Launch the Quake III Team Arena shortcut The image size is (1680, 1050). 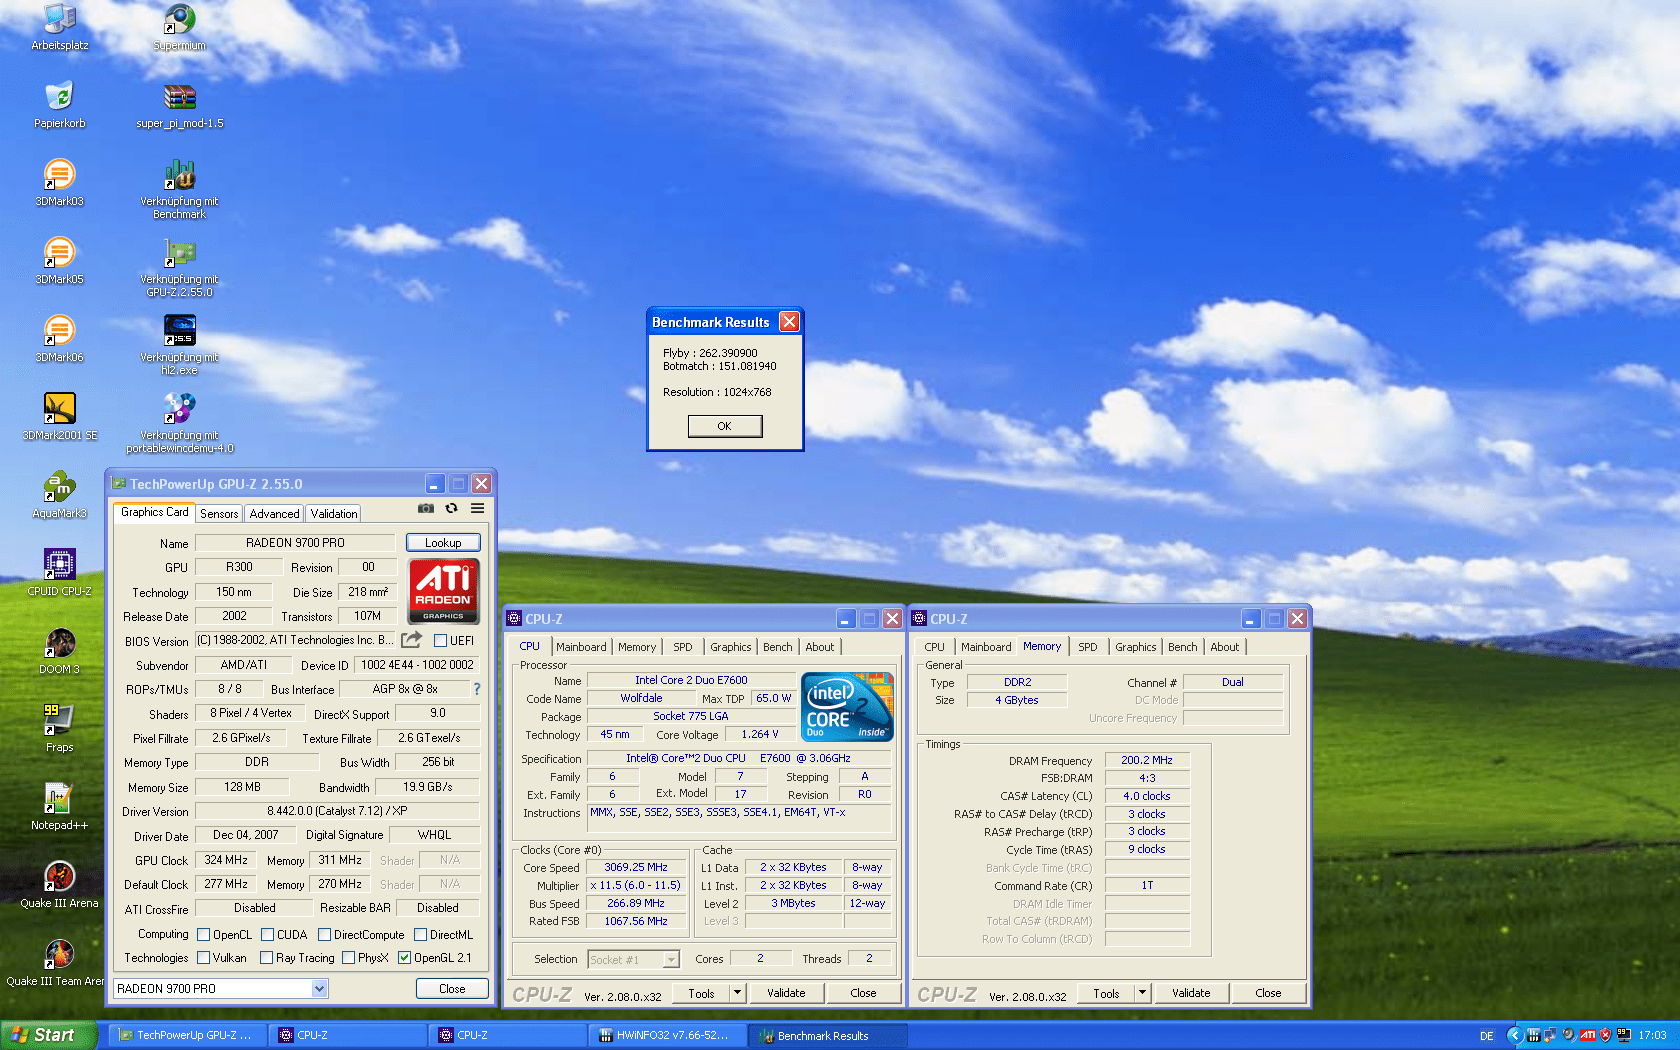click(x=56, y=963)
